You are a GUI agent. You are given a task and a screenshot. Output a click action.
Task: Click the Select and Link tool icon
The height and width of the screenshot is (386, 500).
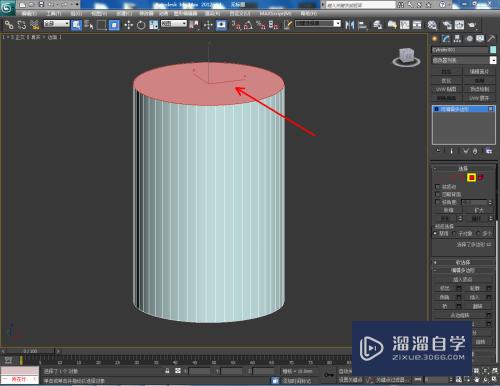pos(9,25)
